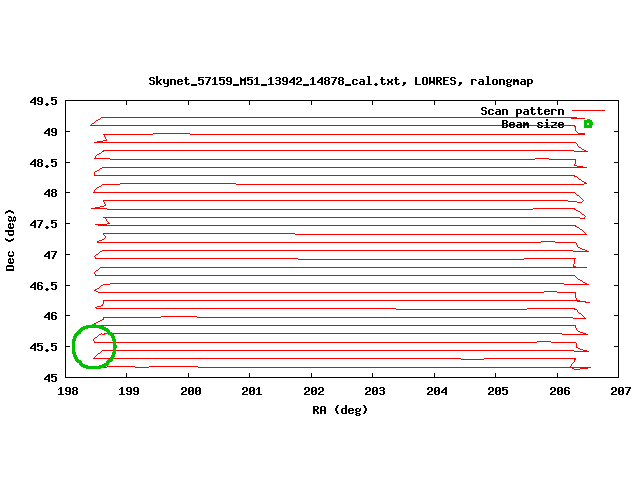
Task: Click the 48.5 Dec axis tick label
Action: (43, 163)
